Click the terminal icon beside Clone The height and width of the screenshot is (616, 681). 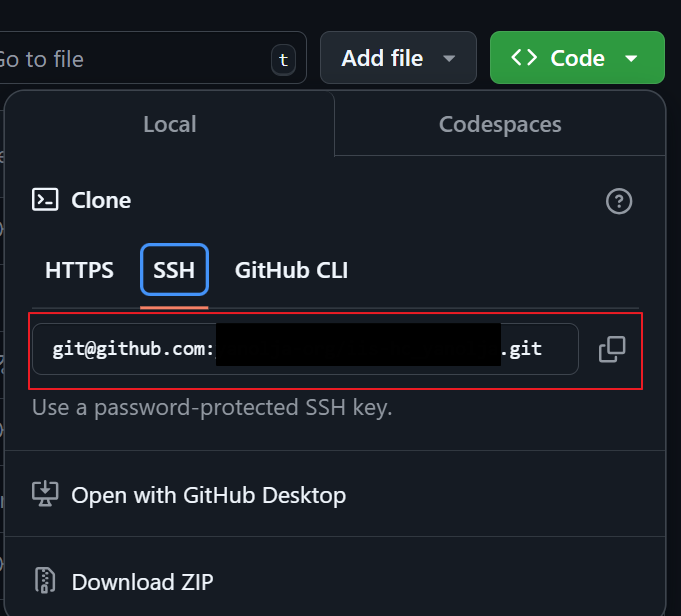[45, 200]
